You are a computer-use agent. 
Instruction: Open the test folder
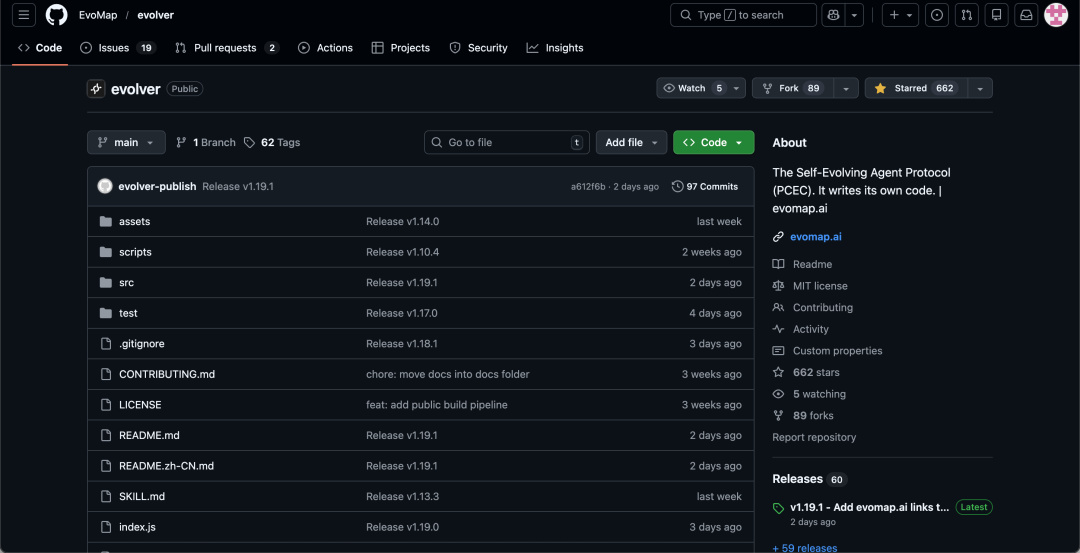click(128, 313)
